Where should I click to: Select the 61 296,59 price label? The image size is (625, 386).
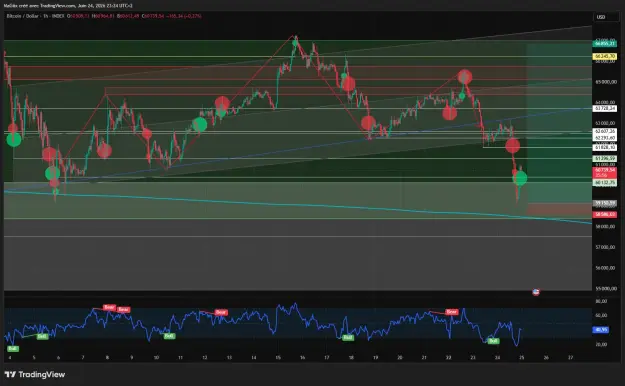pyautogui.click(x=605, y=159)
